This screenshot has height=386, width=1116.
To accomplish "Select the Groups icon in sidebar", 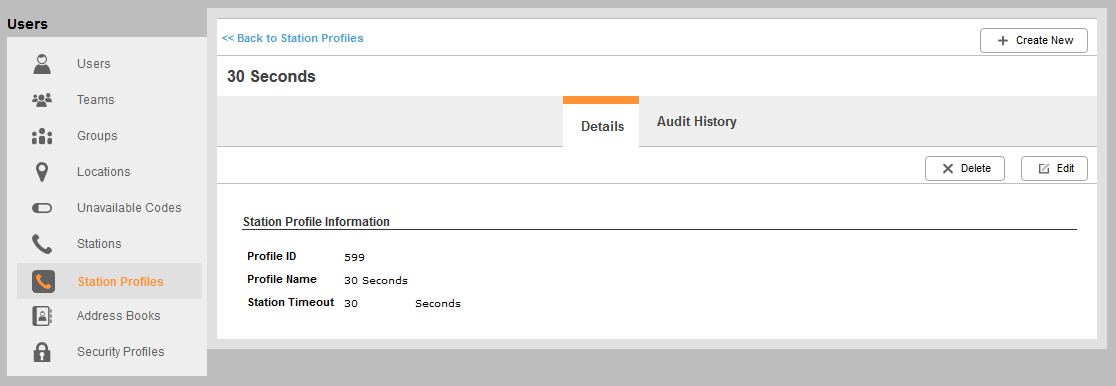I will point(43,136).
